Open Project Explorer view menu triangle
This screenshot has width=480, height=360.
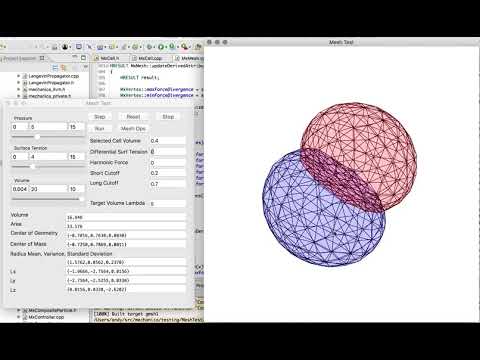(85, 68)
